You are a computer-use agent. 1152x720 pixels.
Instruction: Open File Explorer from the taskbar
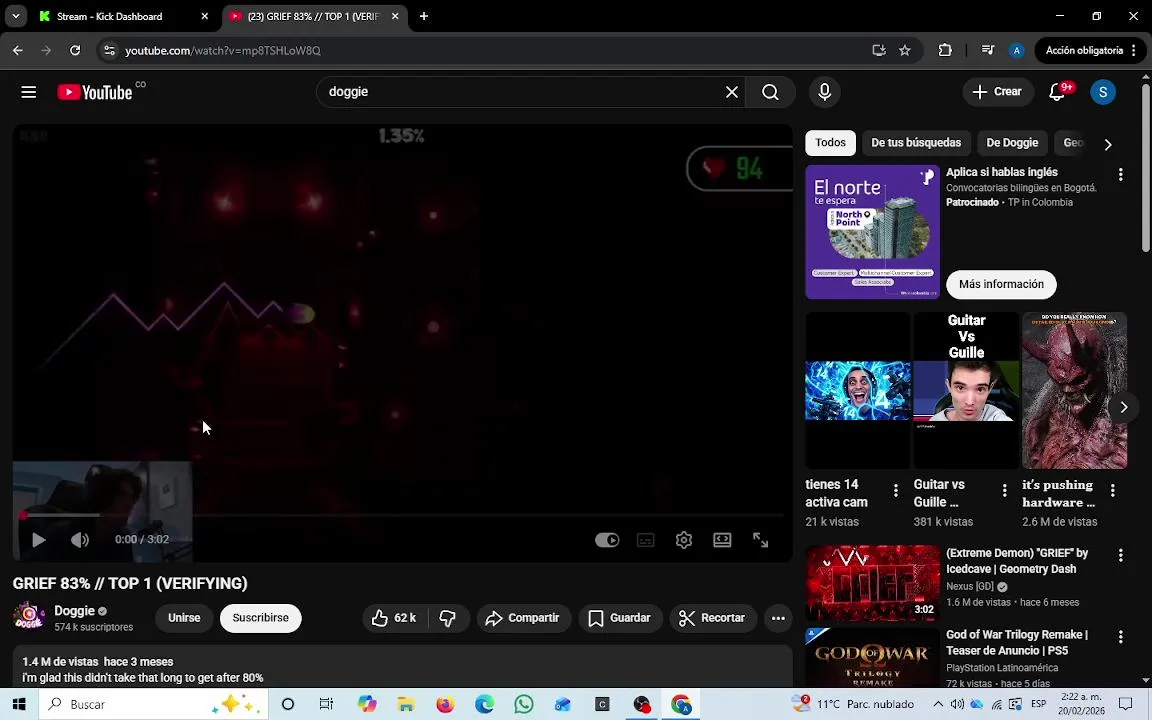pos(406,704)
